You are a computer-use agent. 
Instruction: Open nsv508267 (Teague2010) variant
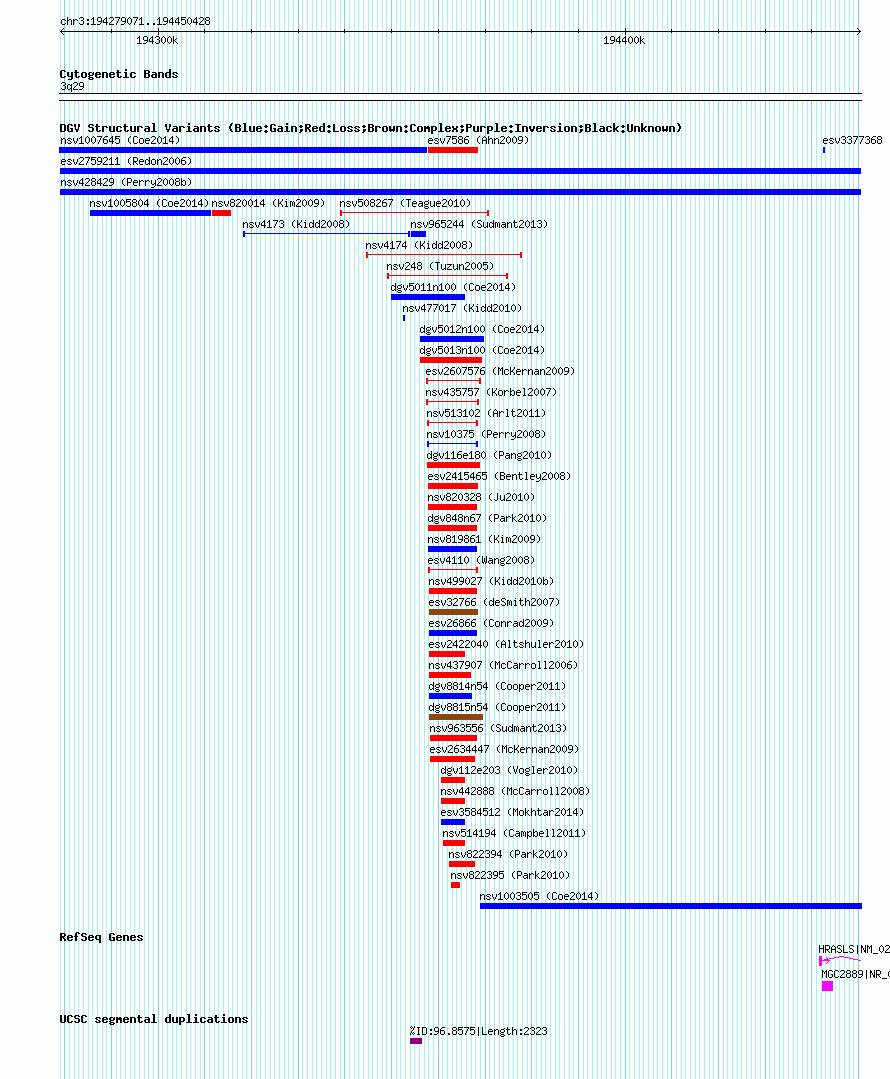405,204
